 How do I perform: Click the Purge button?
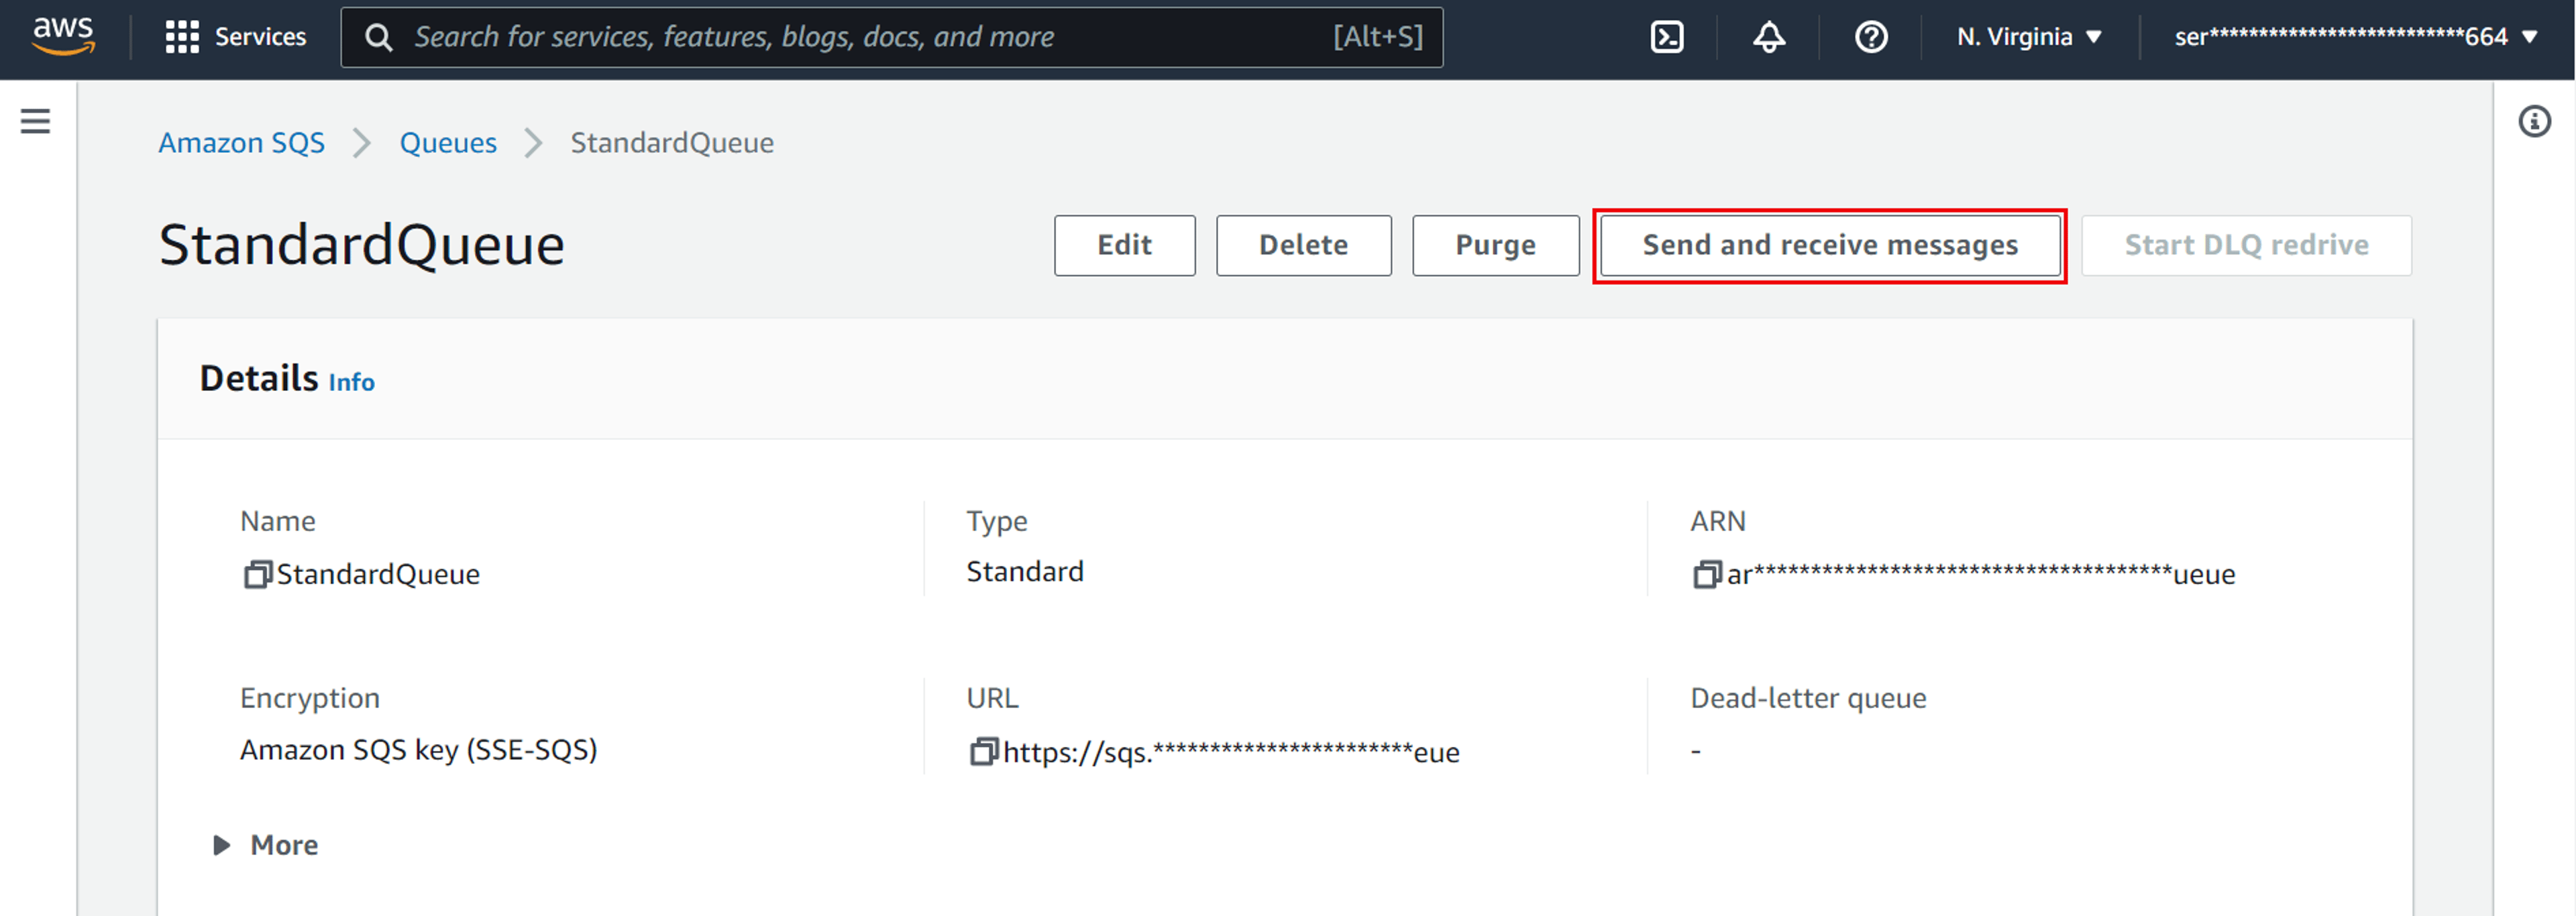click(1495, 245)
